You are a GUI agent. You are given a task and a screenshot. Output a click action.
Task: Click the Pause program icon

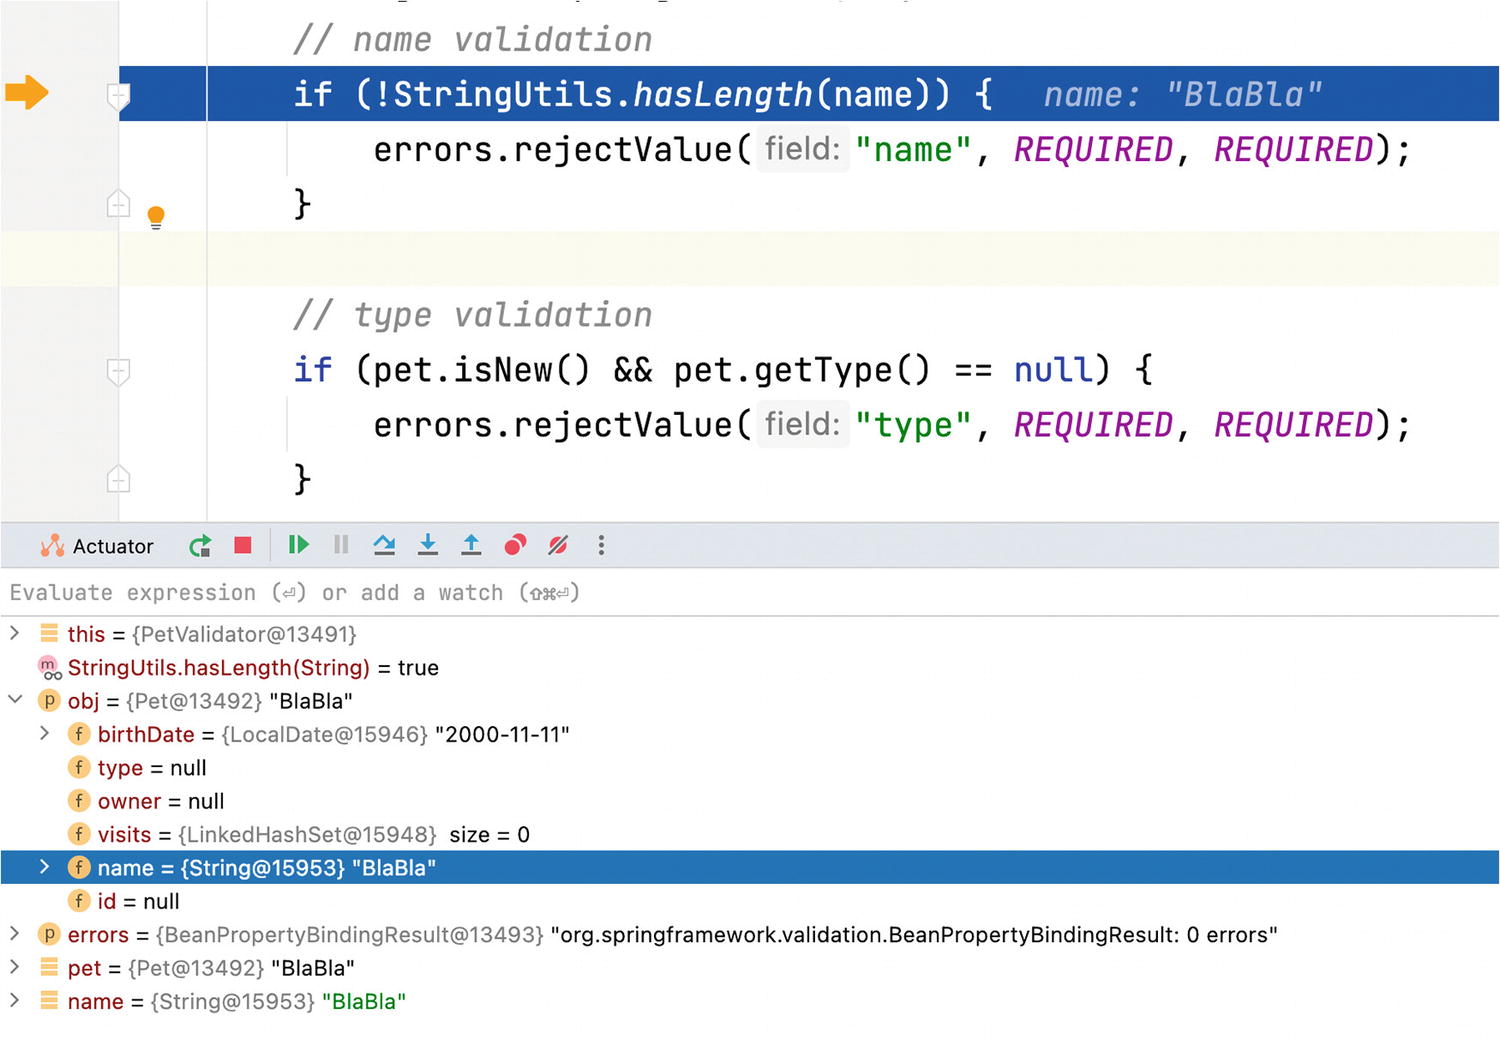341,545
